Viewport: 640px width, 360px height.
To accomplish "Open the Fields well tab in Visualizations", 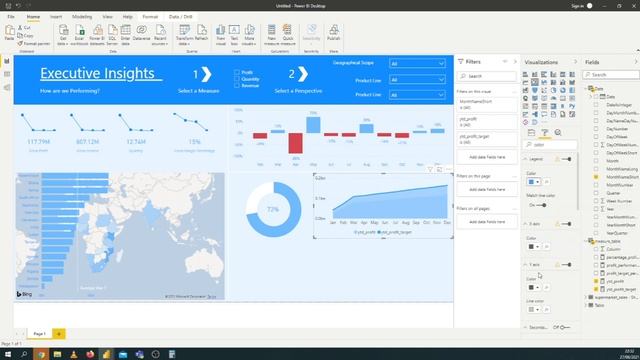I will click(x=531, y=133).
